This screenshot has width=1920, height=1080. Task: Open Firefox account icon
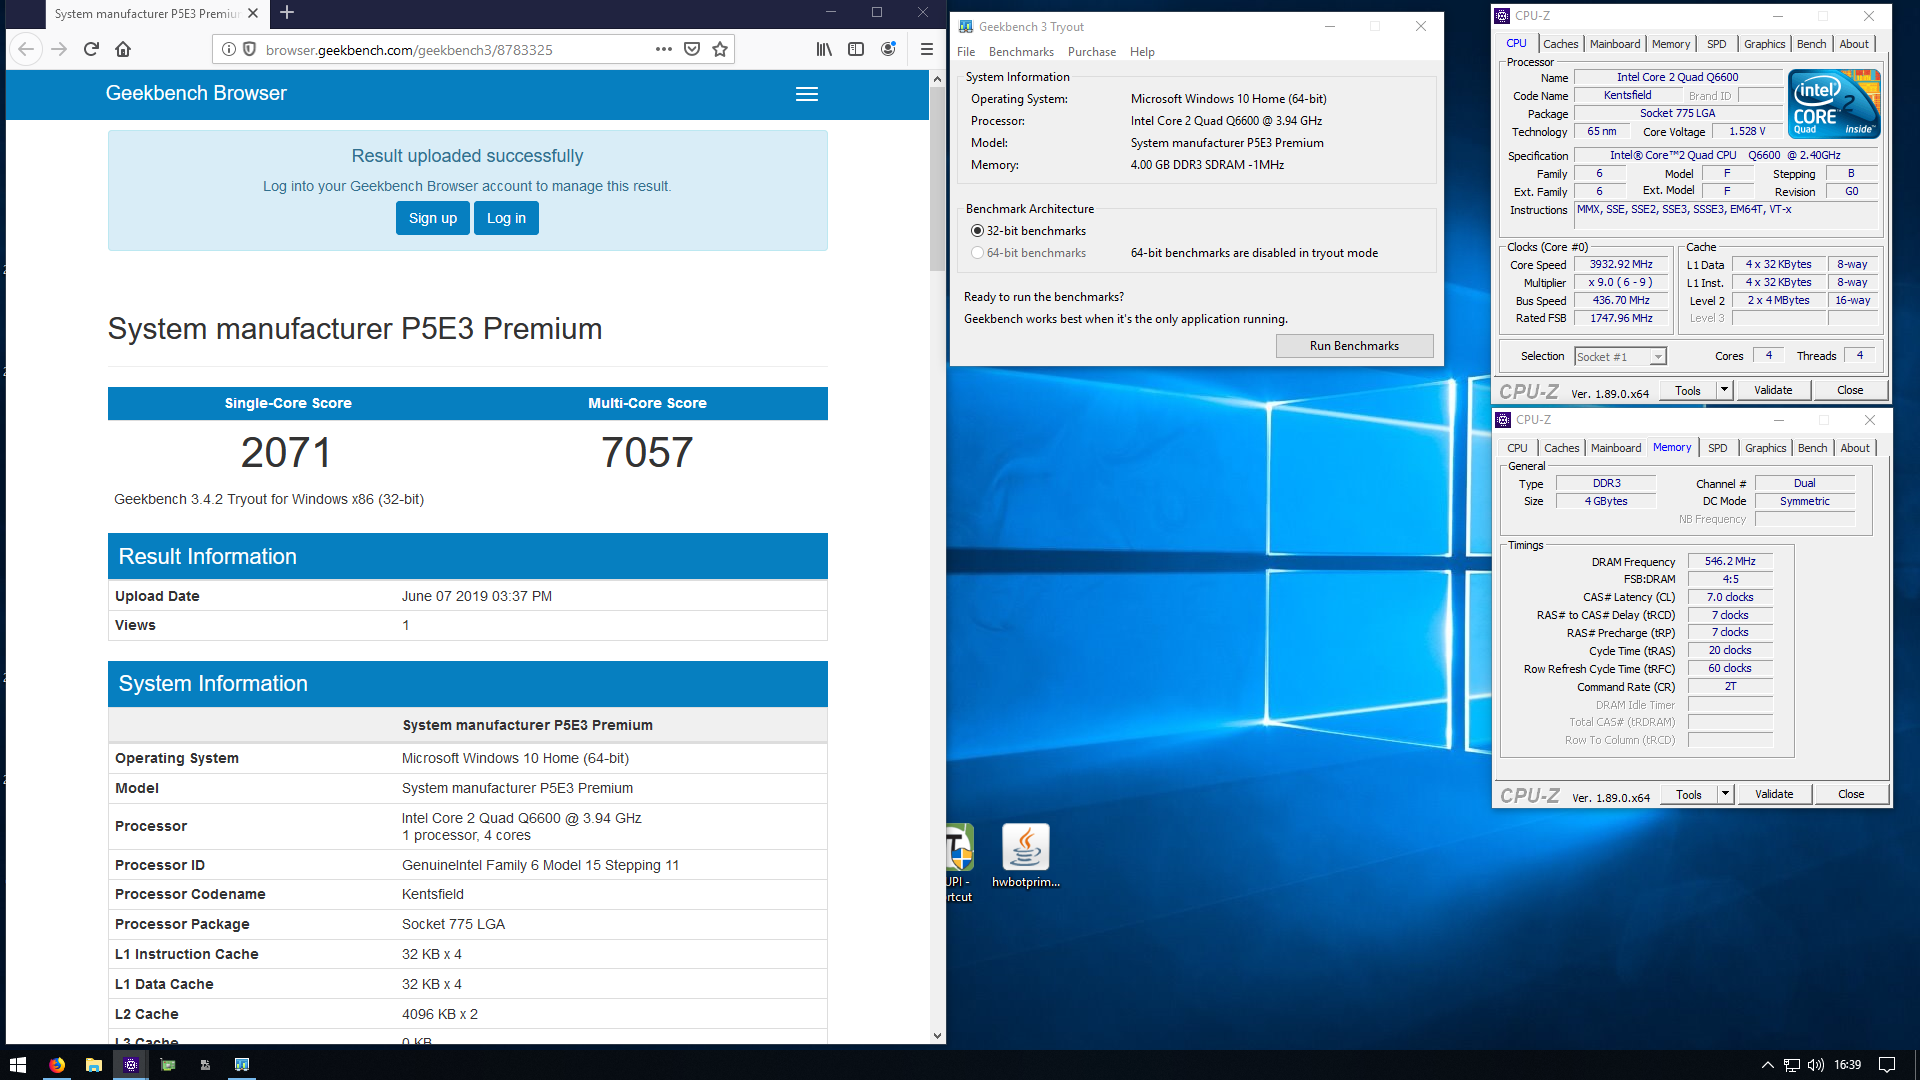point(888,49)
